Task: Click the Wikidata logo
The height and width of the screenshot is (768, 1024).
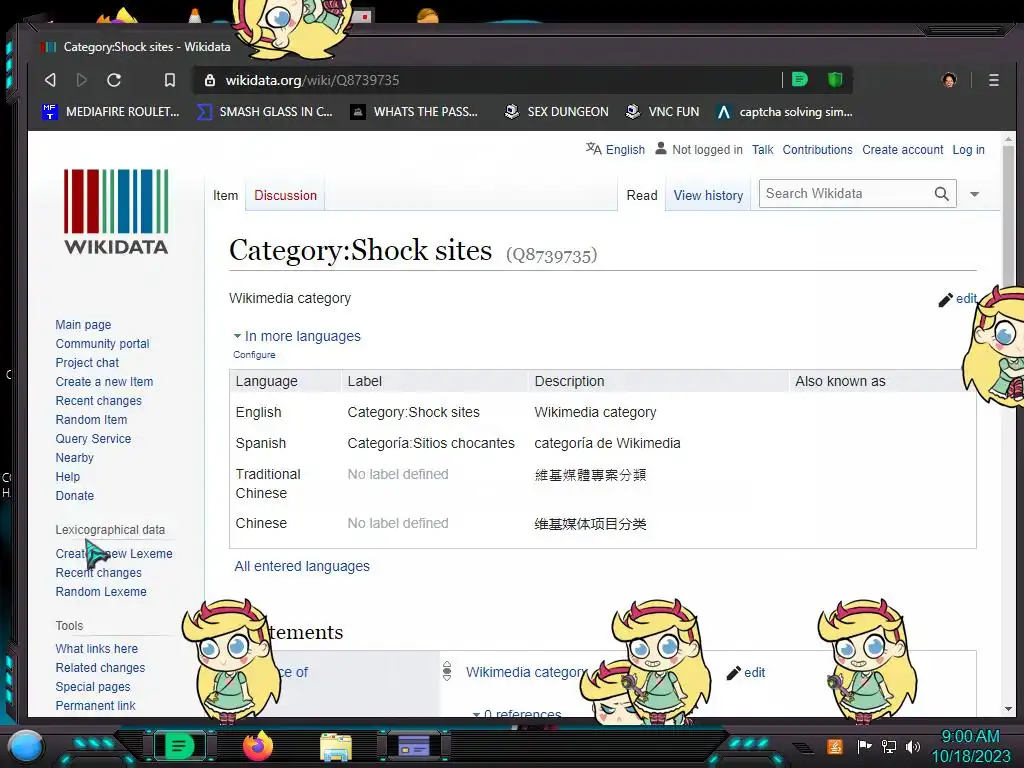Action: (x=116, y=212)
